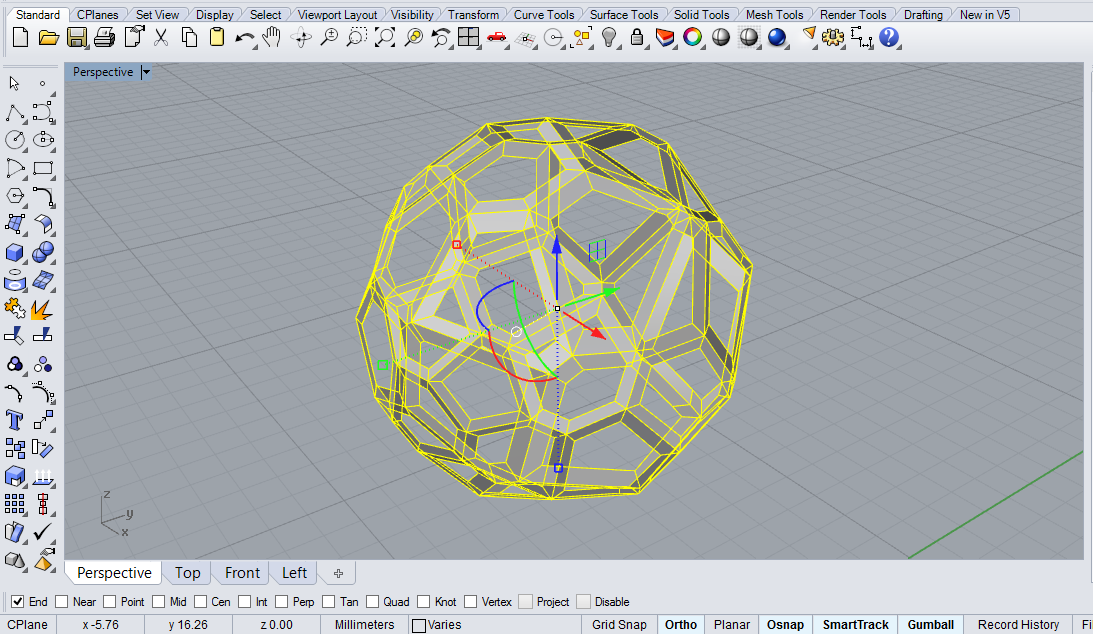
Task: Open the Solid Tools toolbar tab
Action: (701, 15)
